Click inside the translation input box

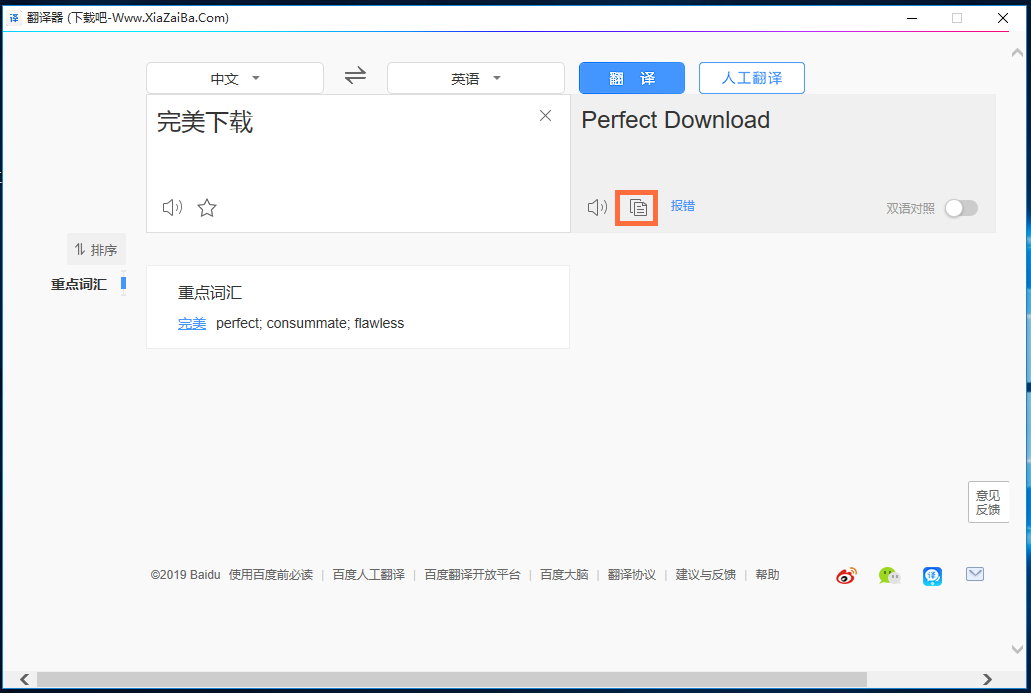pyautogui.click(x=350, y=150)
